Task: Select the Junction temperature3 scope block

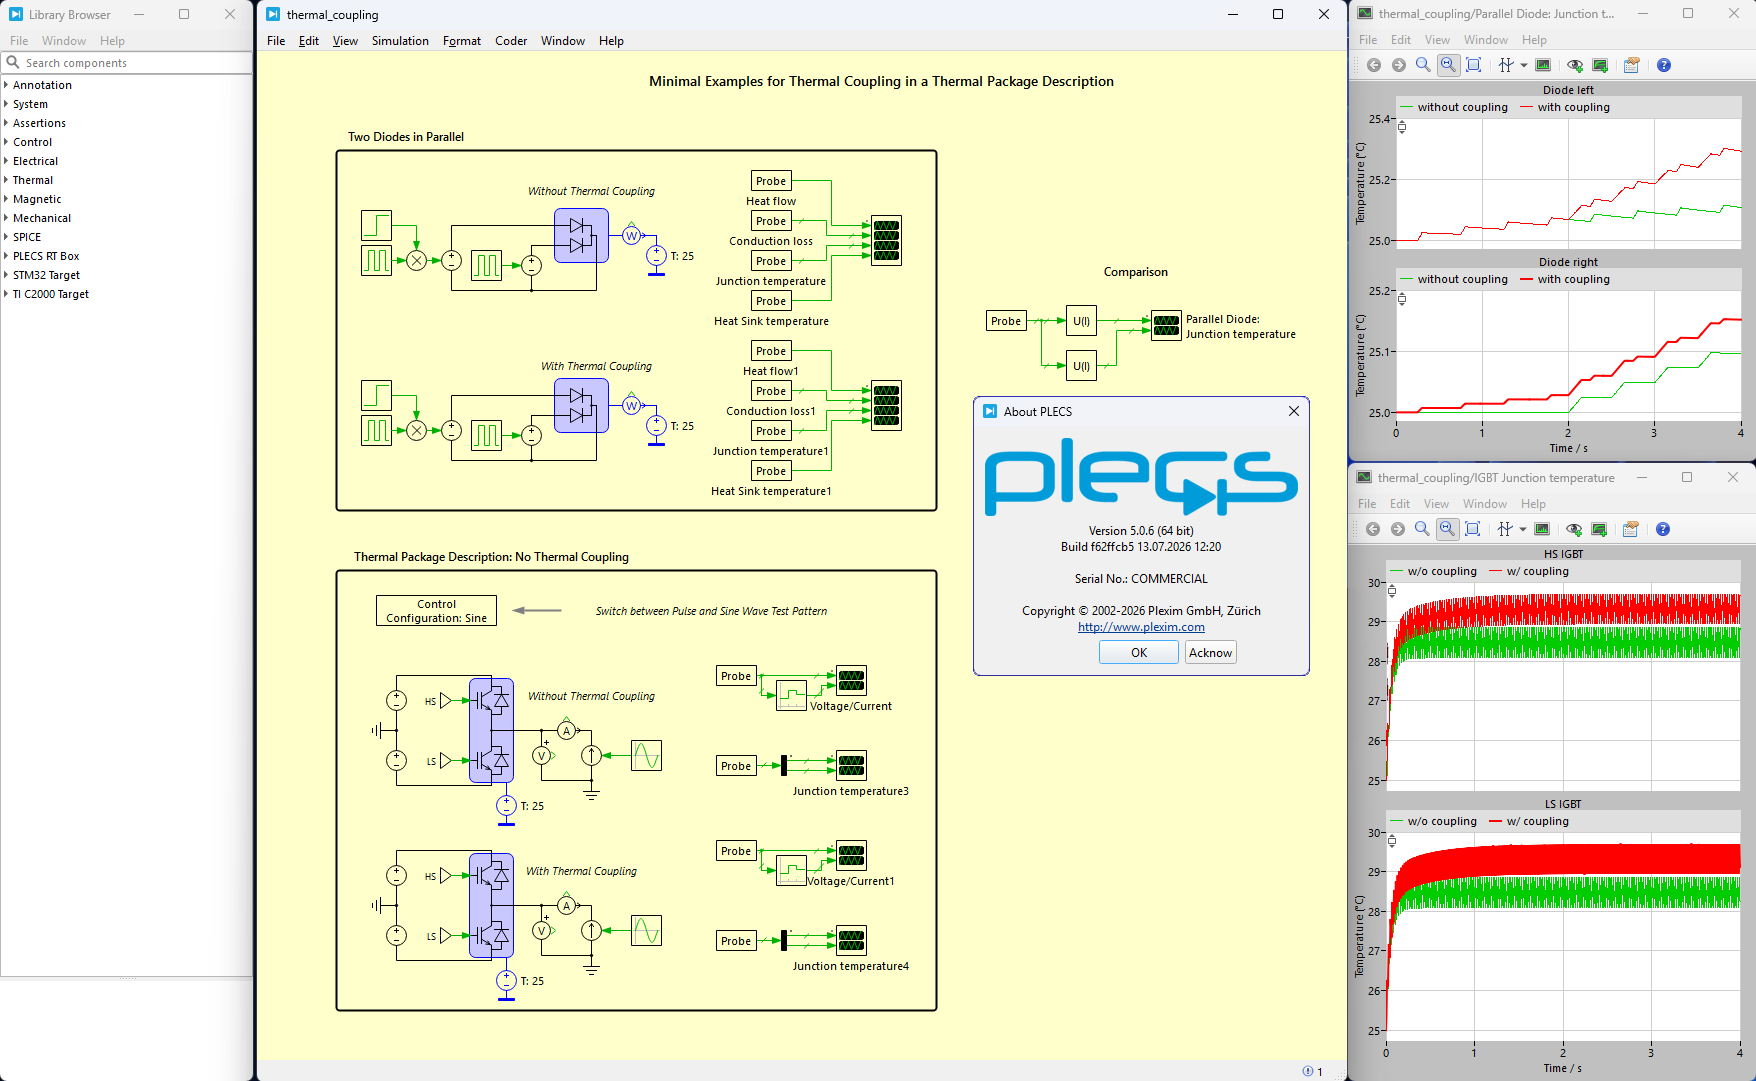Action: 851,766
